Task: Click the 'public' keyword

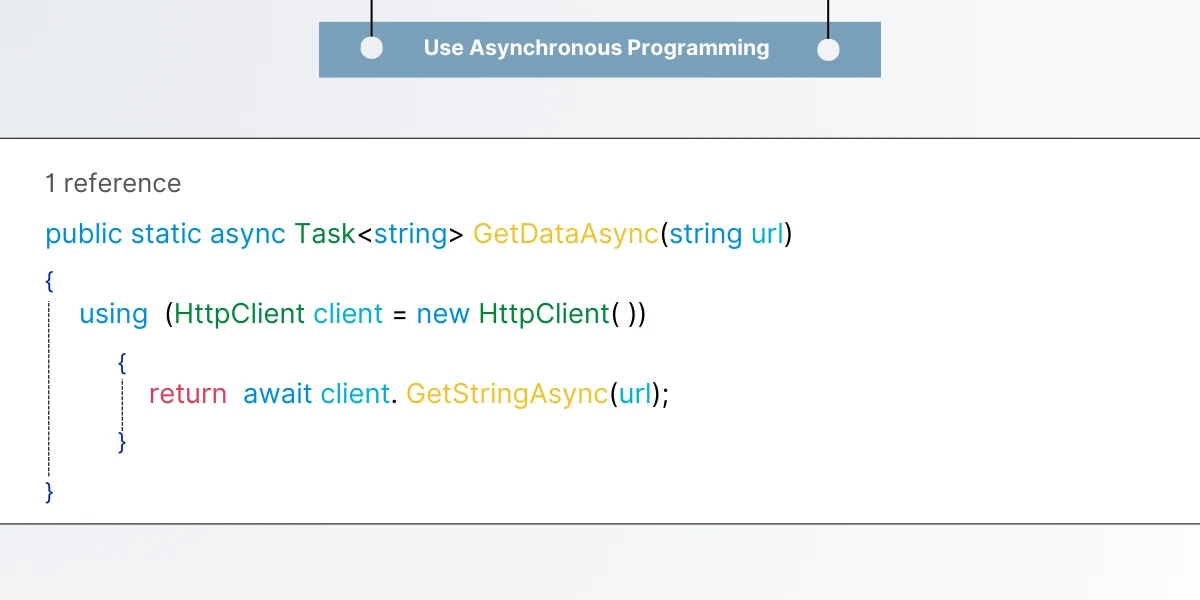Action: 84,235
